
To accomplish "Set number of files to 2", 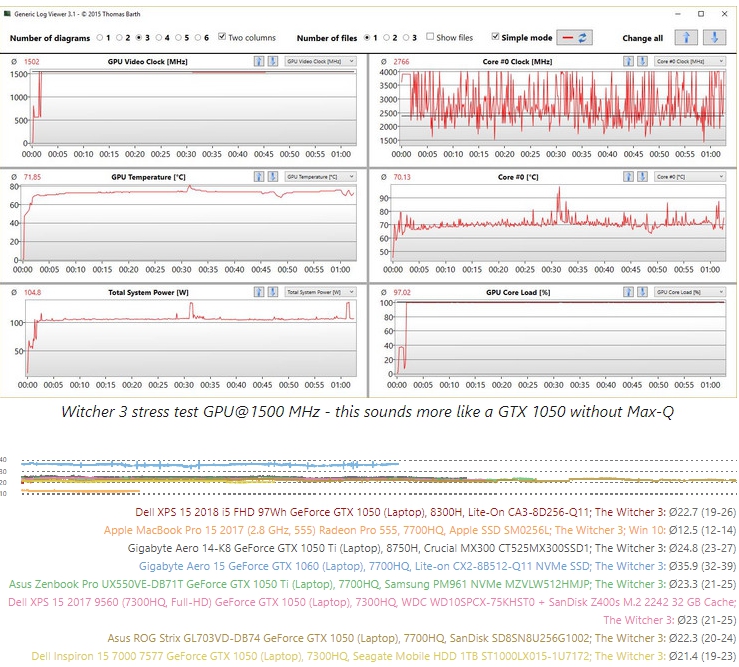I will pos(386,38).
